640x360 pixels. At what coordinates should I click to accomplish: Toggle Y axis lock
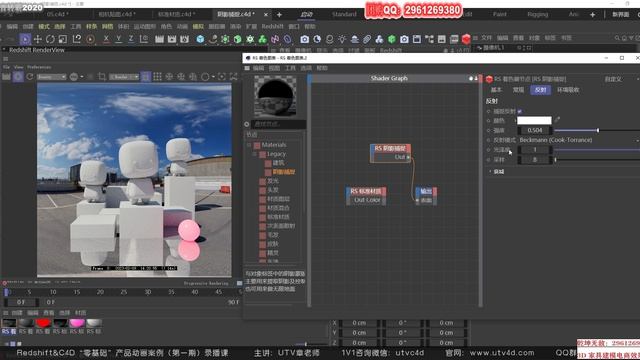tap(118, 39)
